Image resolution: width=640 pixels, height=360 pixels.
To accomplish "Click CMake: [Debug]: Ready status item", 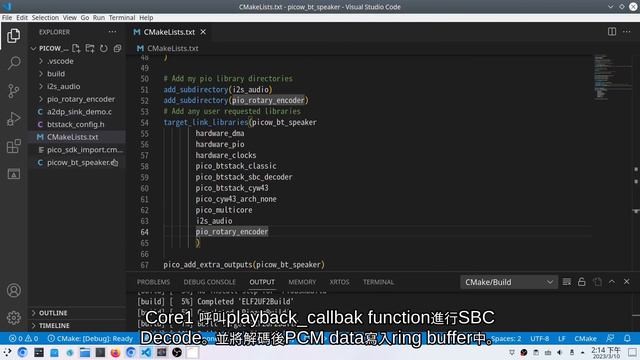I will click(x=90, y=338).
